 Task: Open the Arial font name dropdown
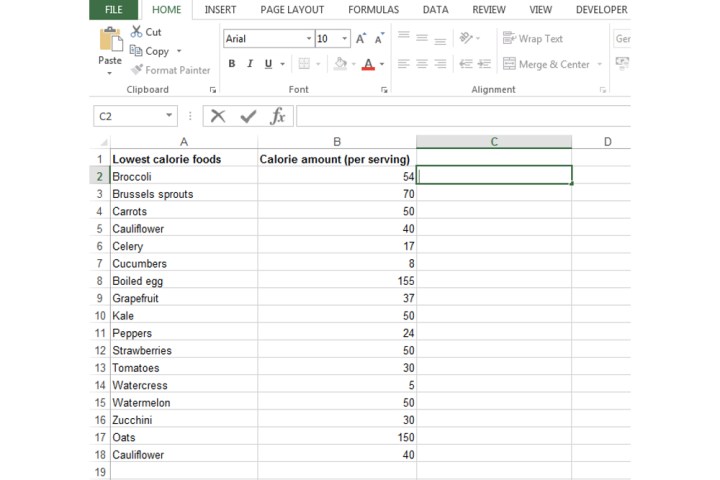(308, 39)
